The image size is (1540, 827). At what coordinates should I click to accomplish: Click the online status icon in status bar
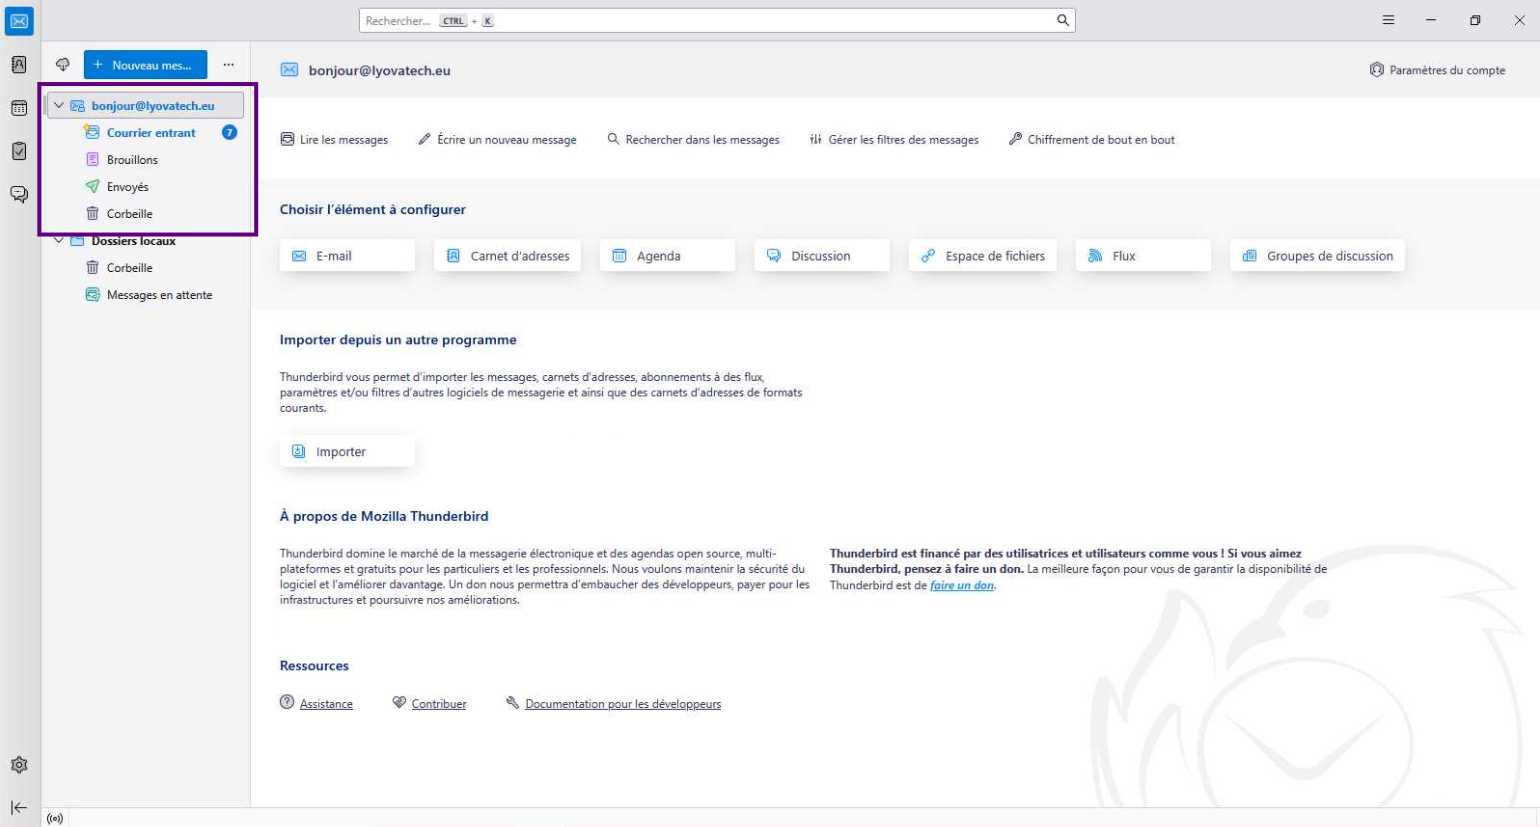tap(55, 818)
